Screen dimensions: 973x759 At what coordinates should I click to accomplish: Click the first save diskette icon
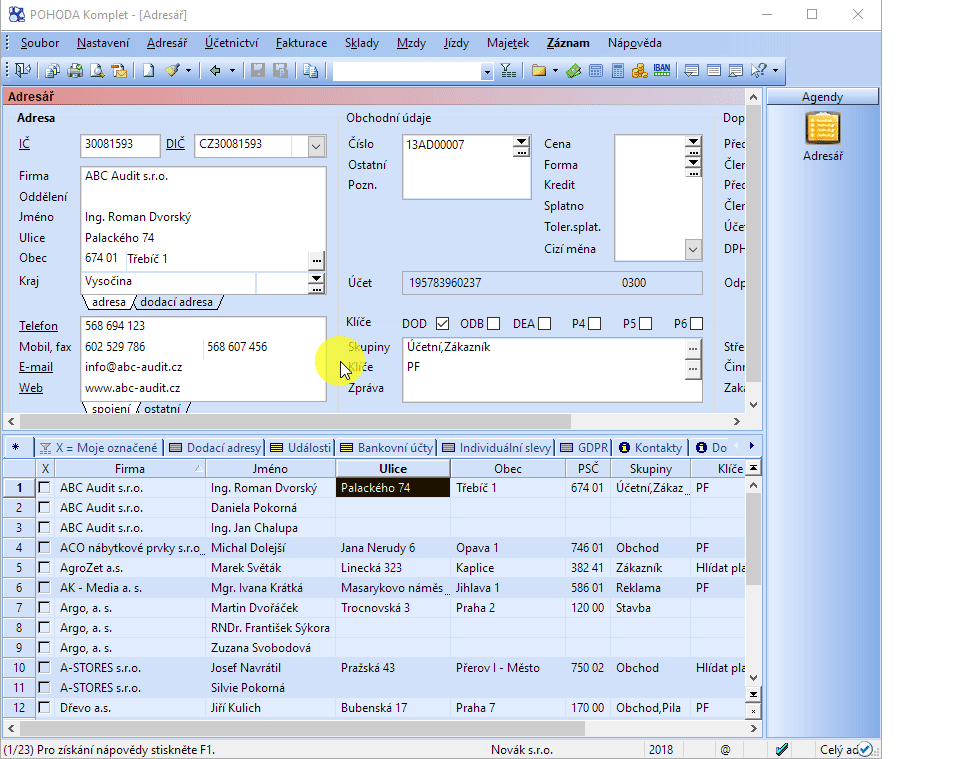[258, 71]
